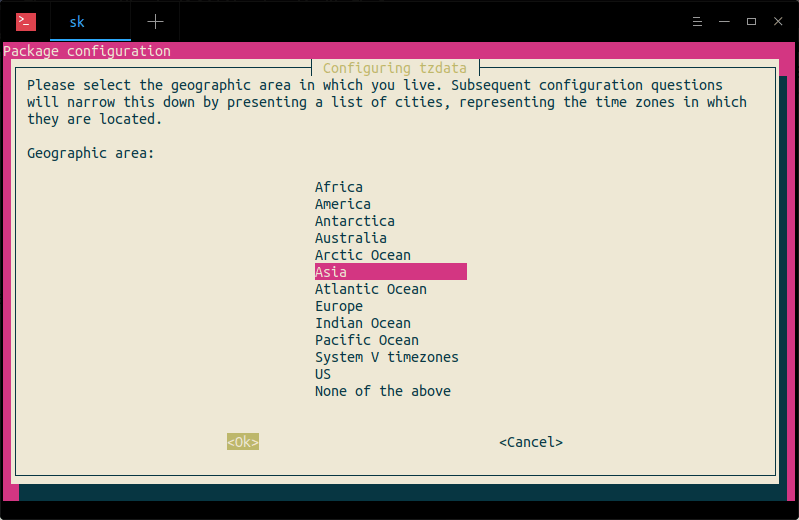Pick Australia in the tzdata list
Viewport: 799px width, 520px height.
pyautogui.click(x=351, y=238)
